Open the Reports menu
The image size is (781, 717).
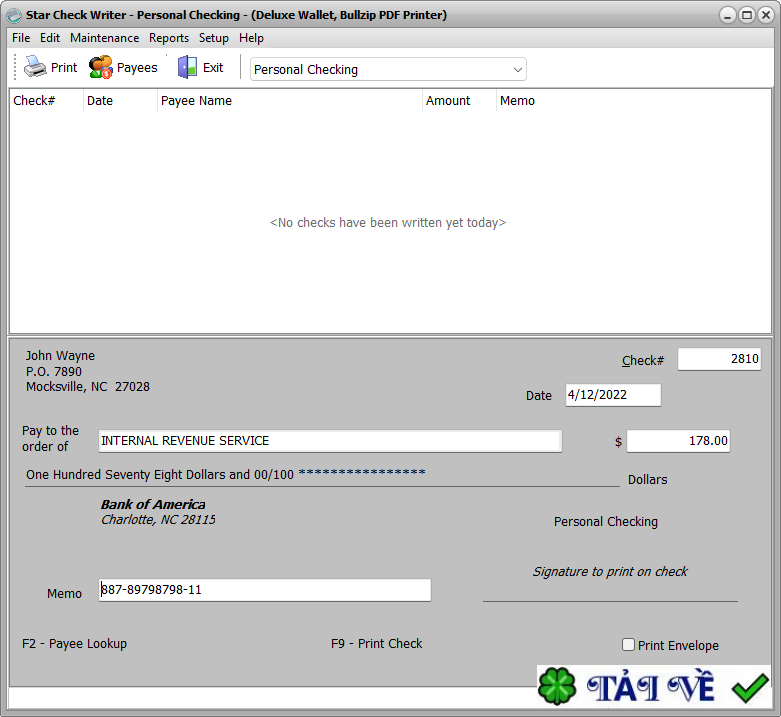tap(169, 38)
